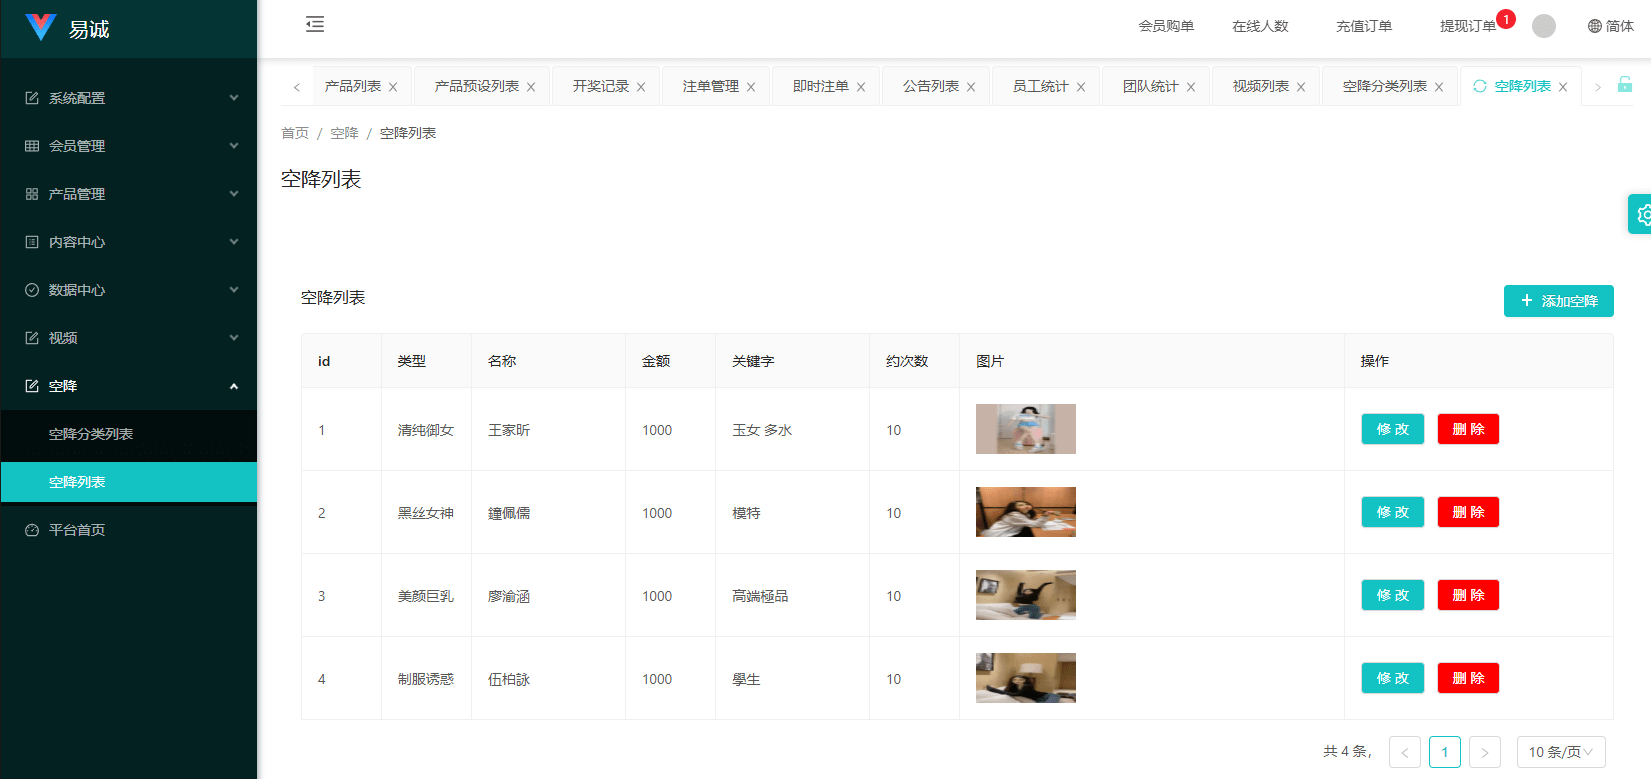Click the settings gear on the right edge

click(x=1642, y=214)
